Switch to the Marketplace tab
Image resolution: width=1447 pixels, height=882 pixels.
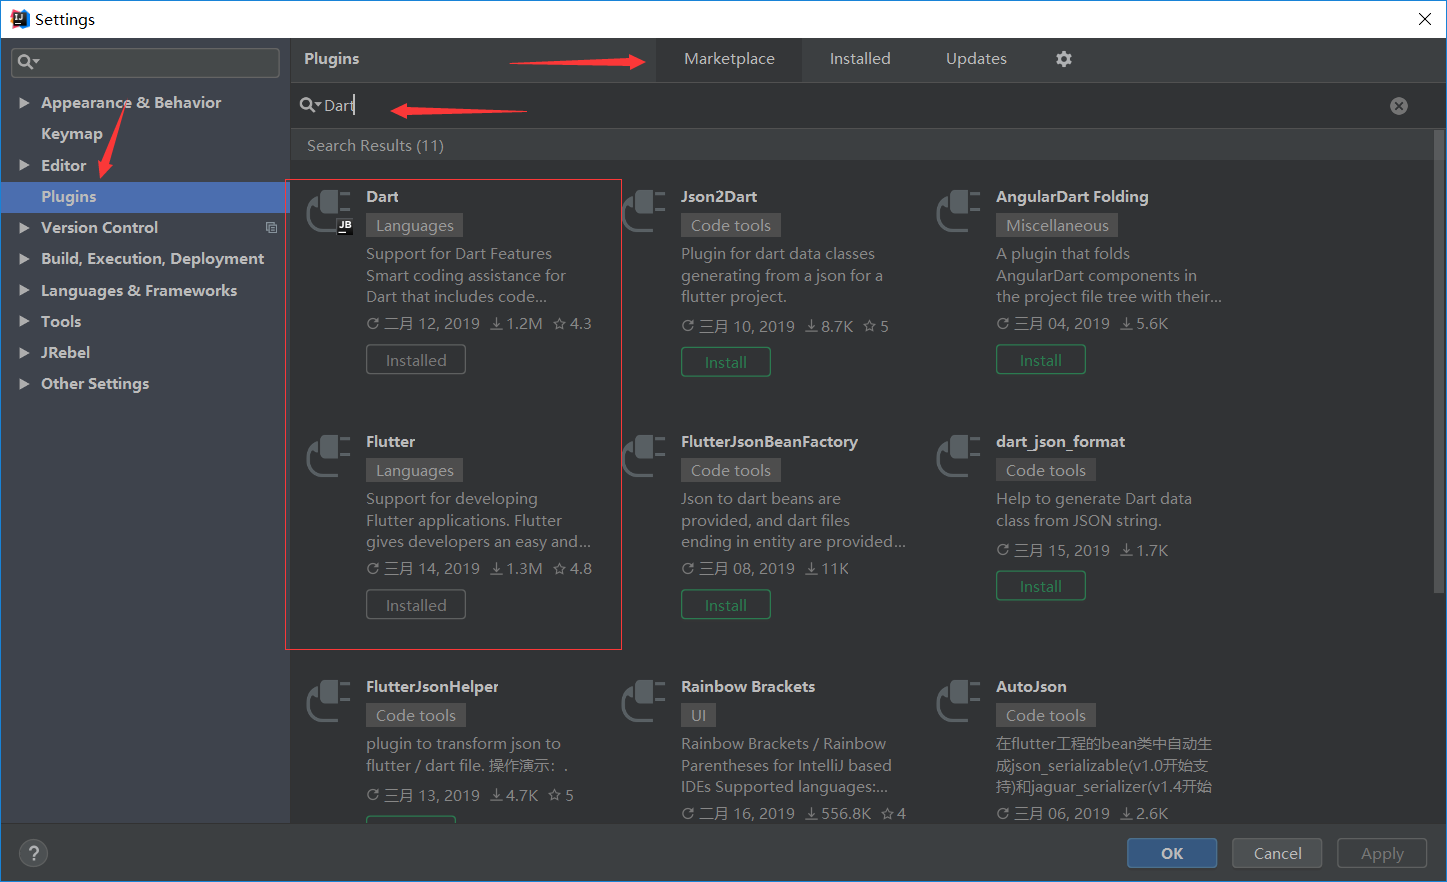729,59
